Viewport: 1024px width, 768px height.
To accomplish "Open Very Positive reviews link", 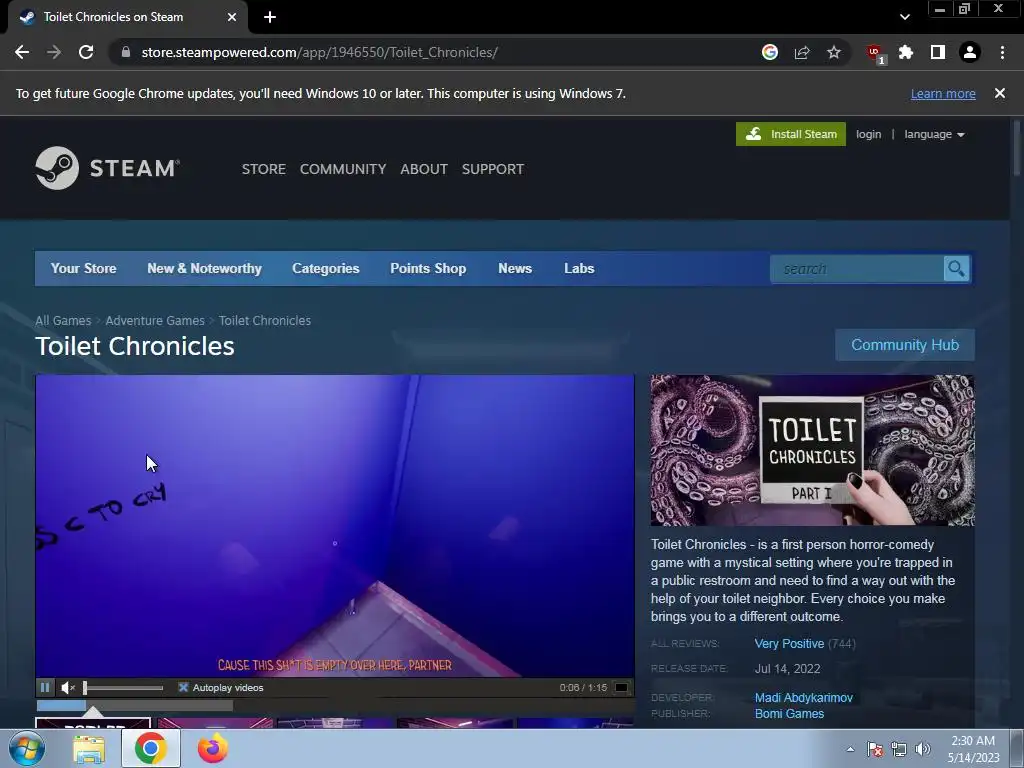I will [x=790, y=643].
